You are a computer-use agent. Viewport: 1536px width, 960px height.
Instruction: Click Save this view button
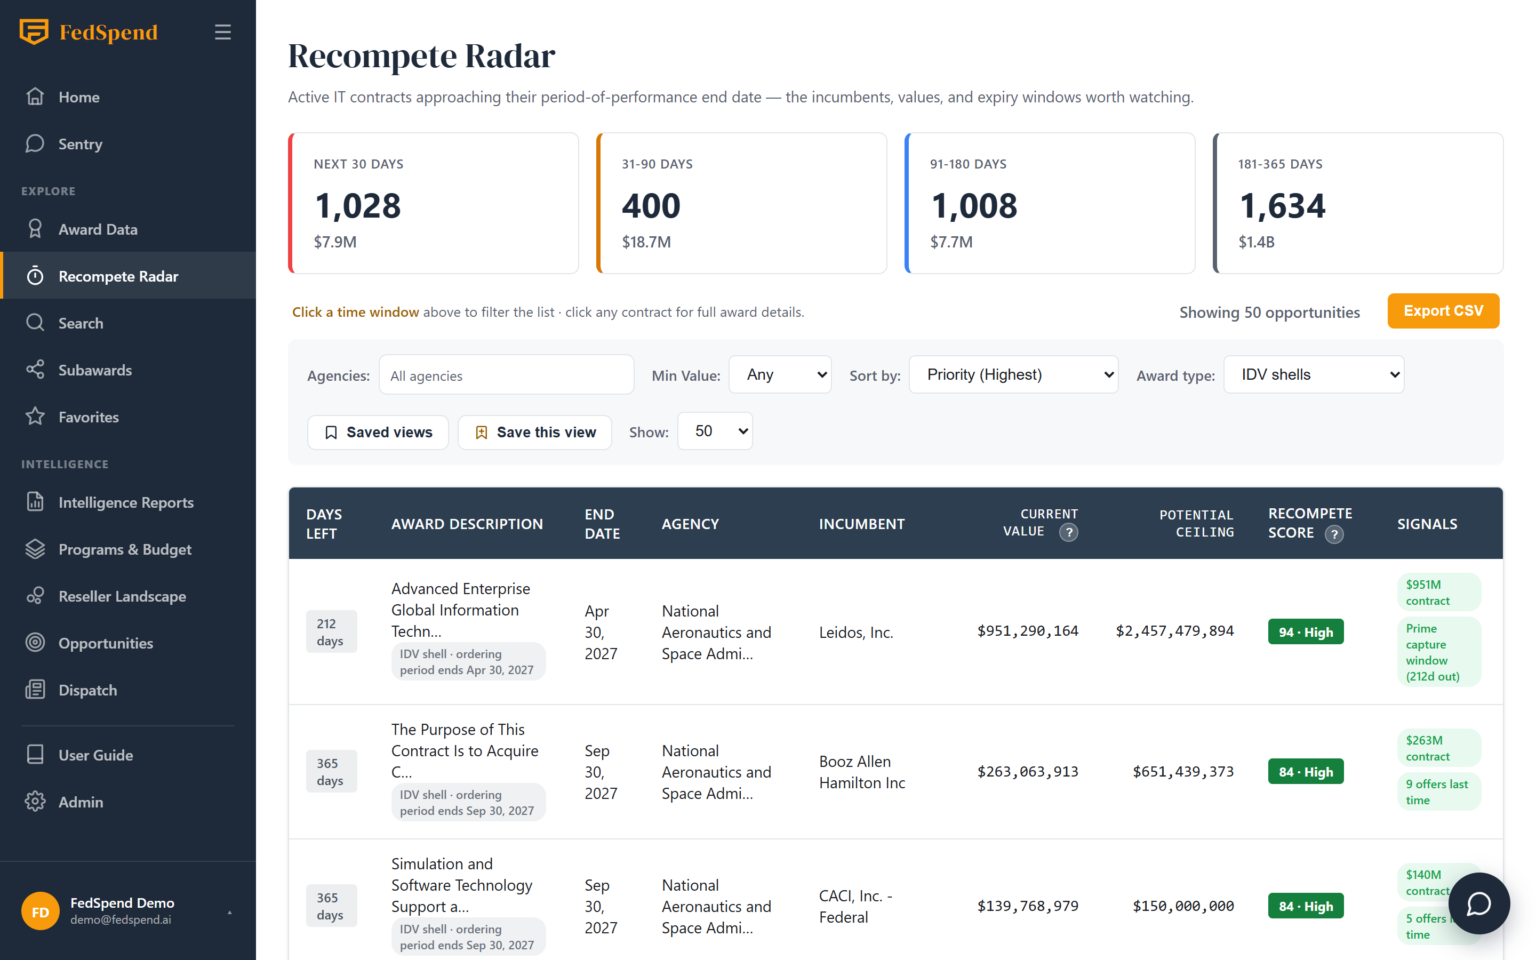[535, 433]
